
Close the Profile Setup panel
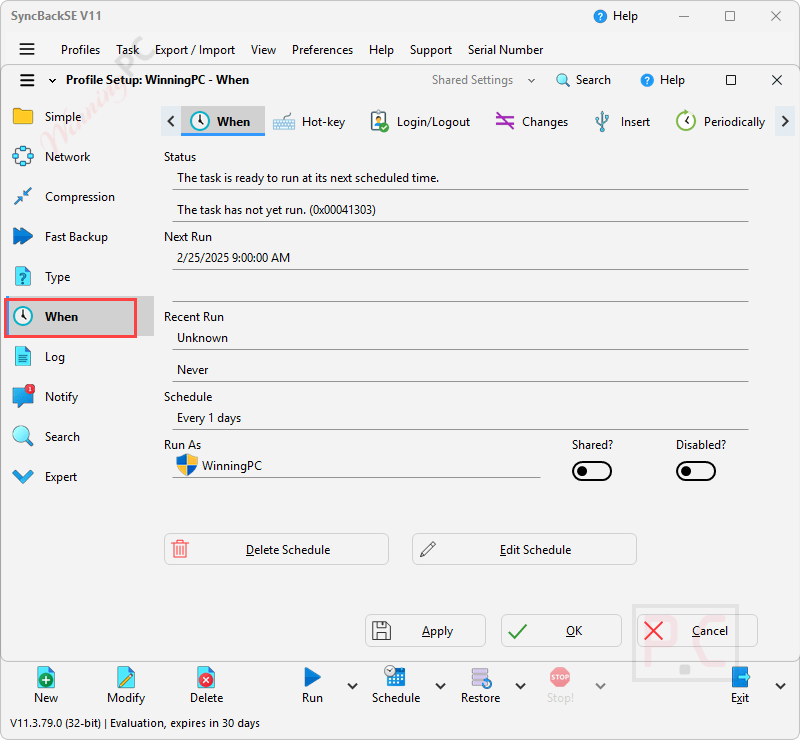[x=777, y=80]
